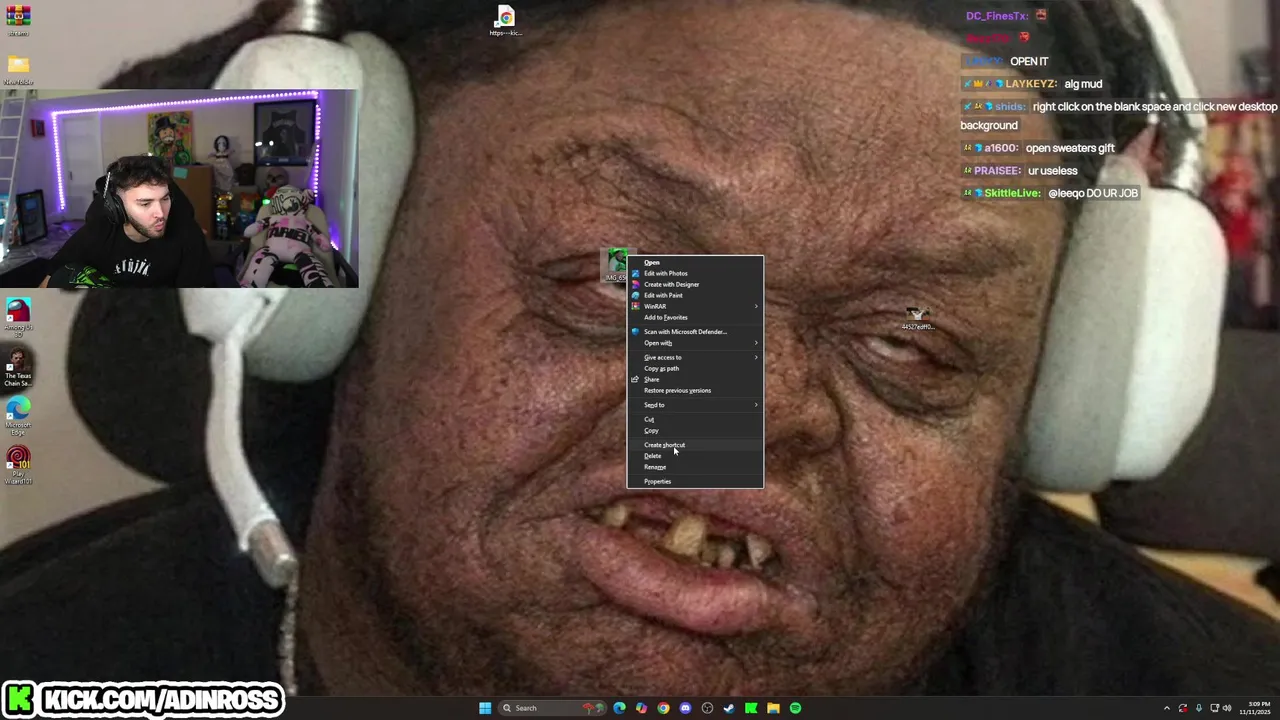Select the Microsoft Edge desktop shortcut
The width and height of the screenshot is (1280, 720).
18,415
